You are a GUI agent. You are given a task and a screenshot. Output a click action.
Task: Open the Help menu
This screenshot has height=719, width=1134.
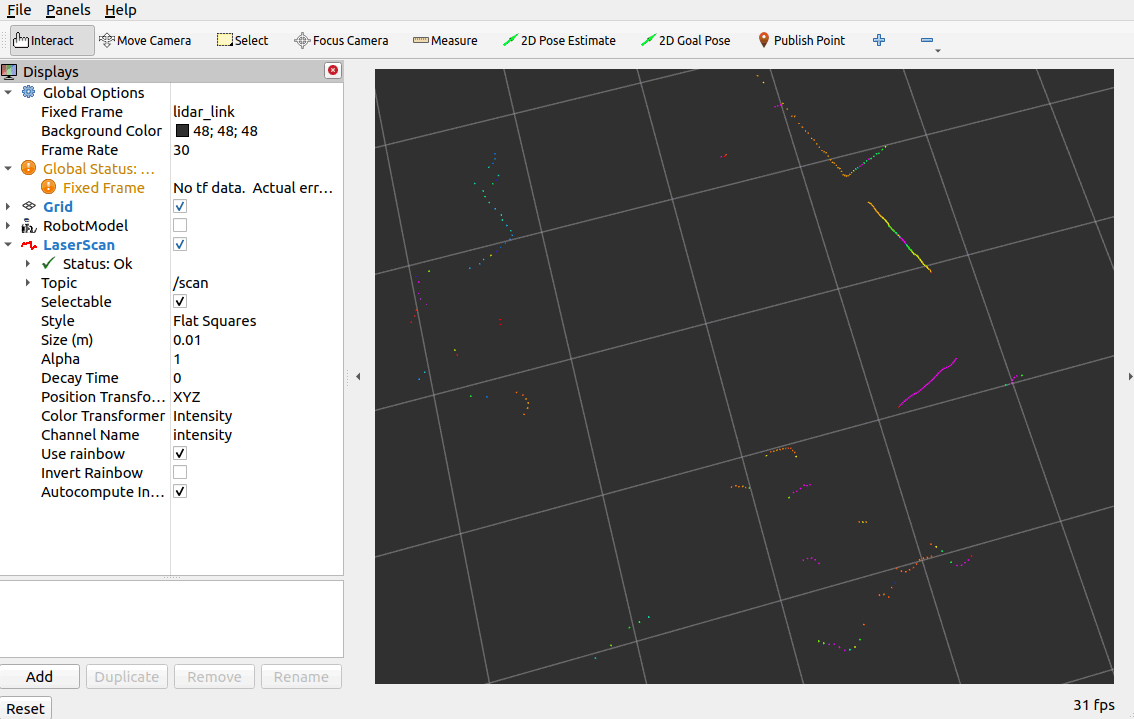tap(120, 10)
